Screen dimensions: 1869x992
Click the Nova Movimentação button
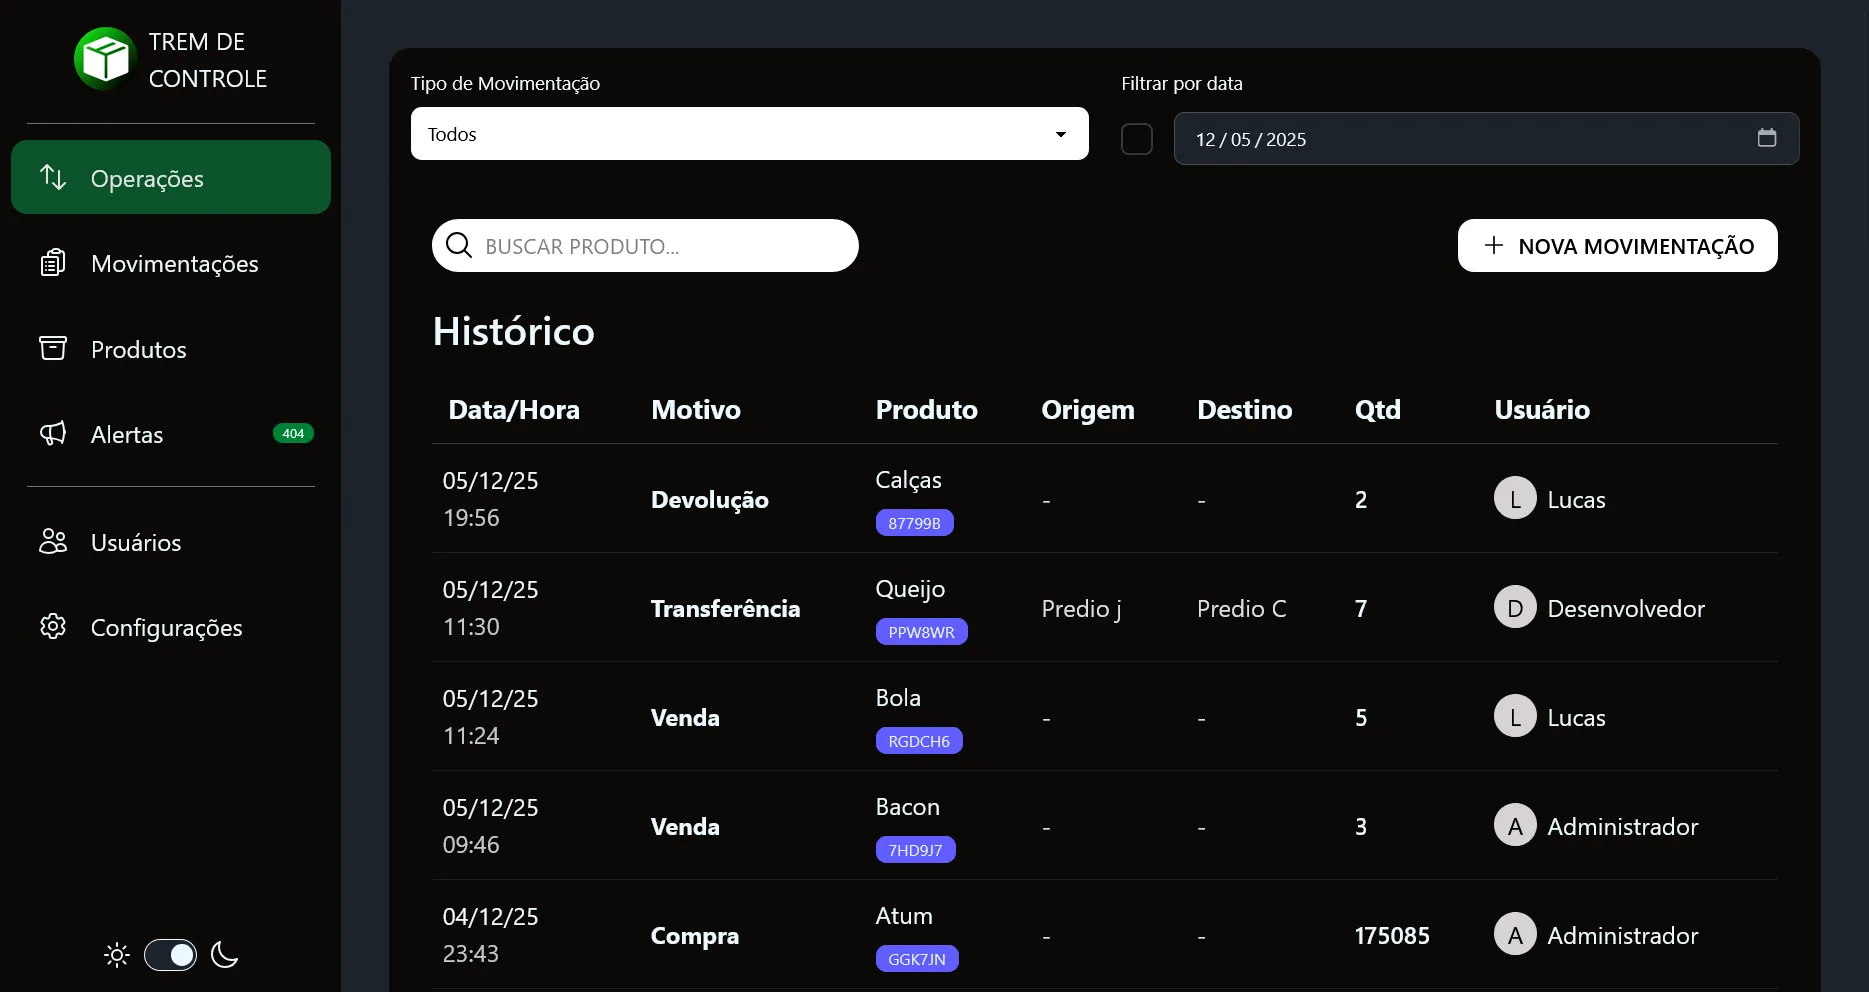click(1618, 246)
